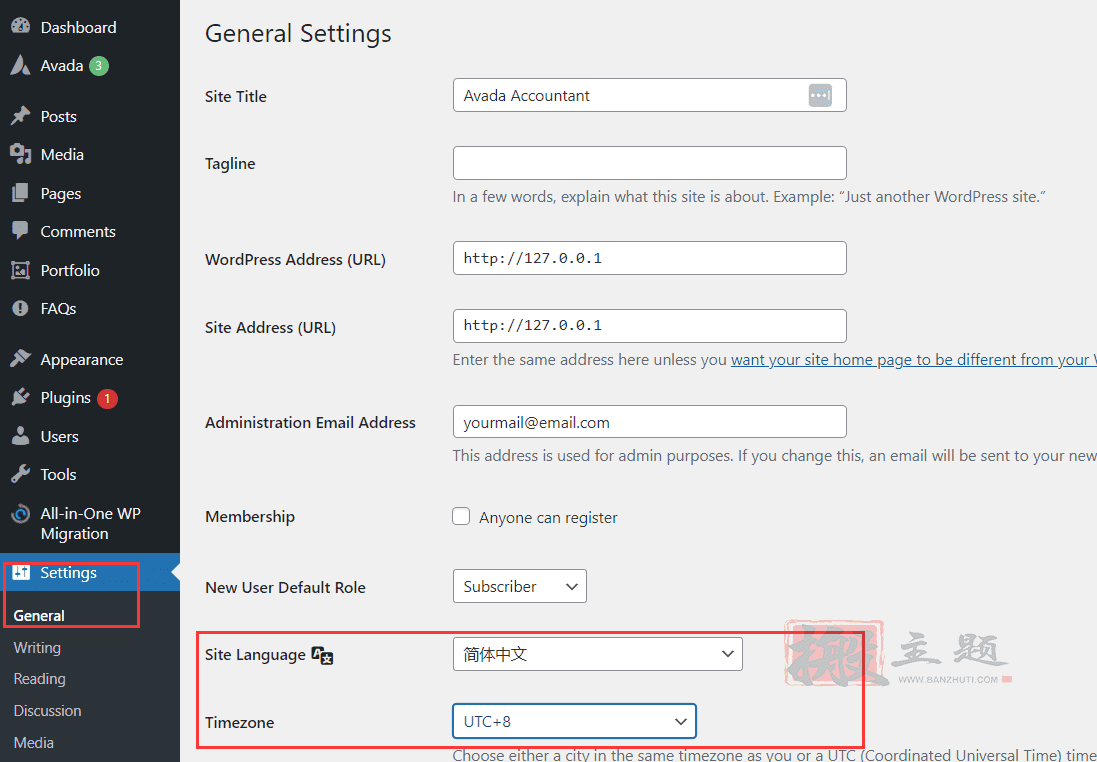Click the translation icon beside Site Language
Viewport: 1097px width, 762px height.
pyautogui.click(x=322, y=655)
